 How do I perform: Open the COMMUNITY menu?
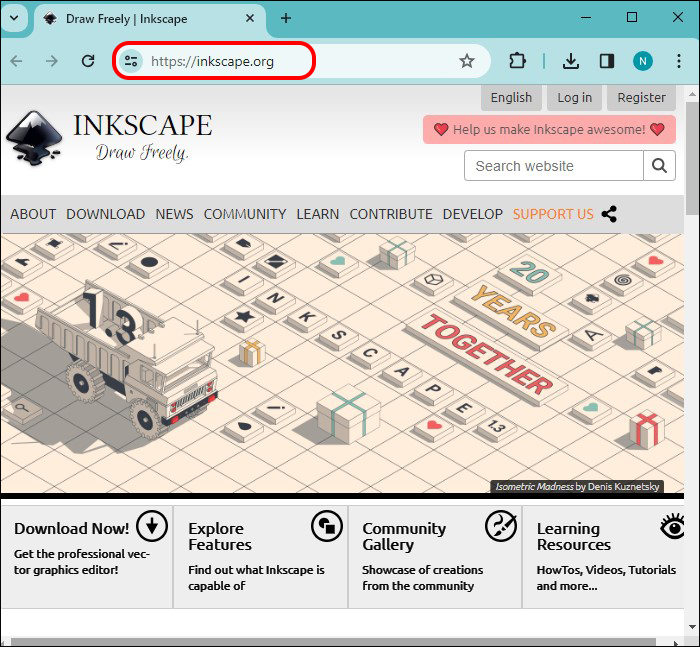(245, 214)
